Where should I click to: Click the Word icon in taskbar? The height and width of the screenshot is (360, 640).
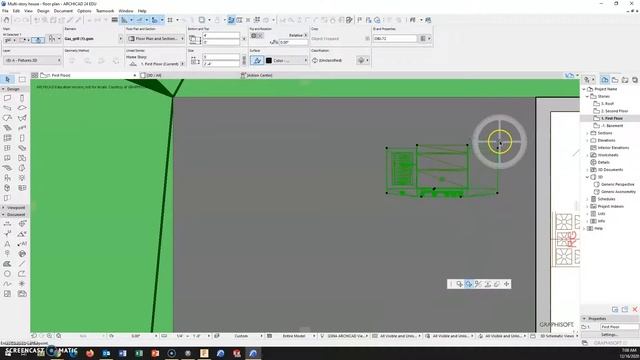pyautogui.click(x=122, y=353)
